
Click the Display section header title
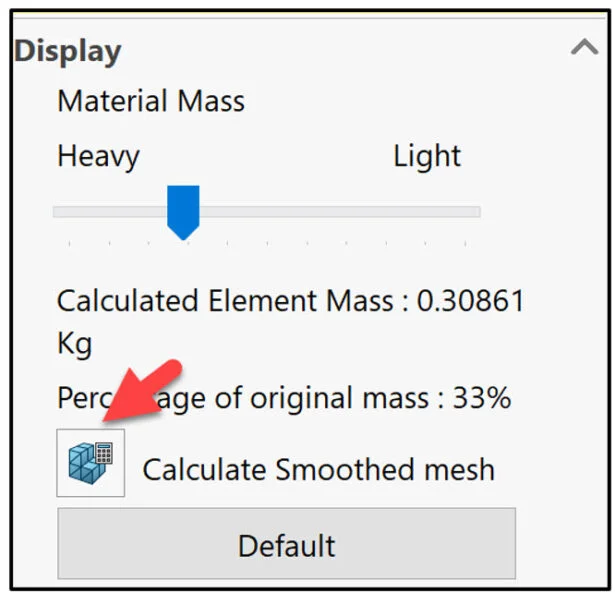point(68,51)
